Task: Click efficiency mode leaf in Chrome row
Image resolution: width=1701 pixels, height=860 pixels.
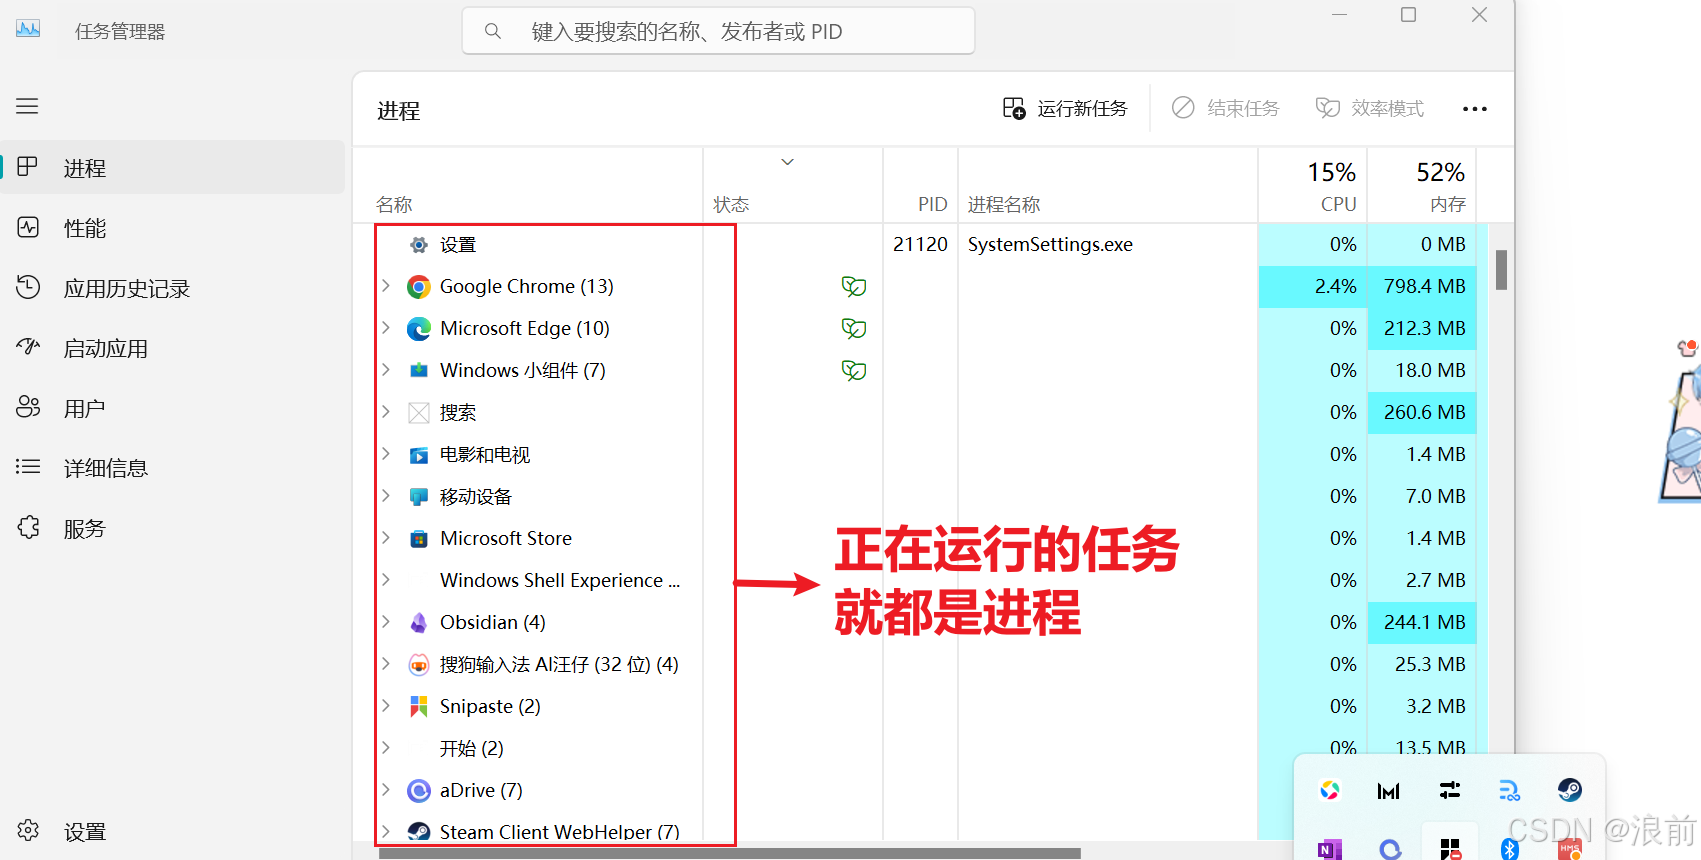Action: coord(854,287)
